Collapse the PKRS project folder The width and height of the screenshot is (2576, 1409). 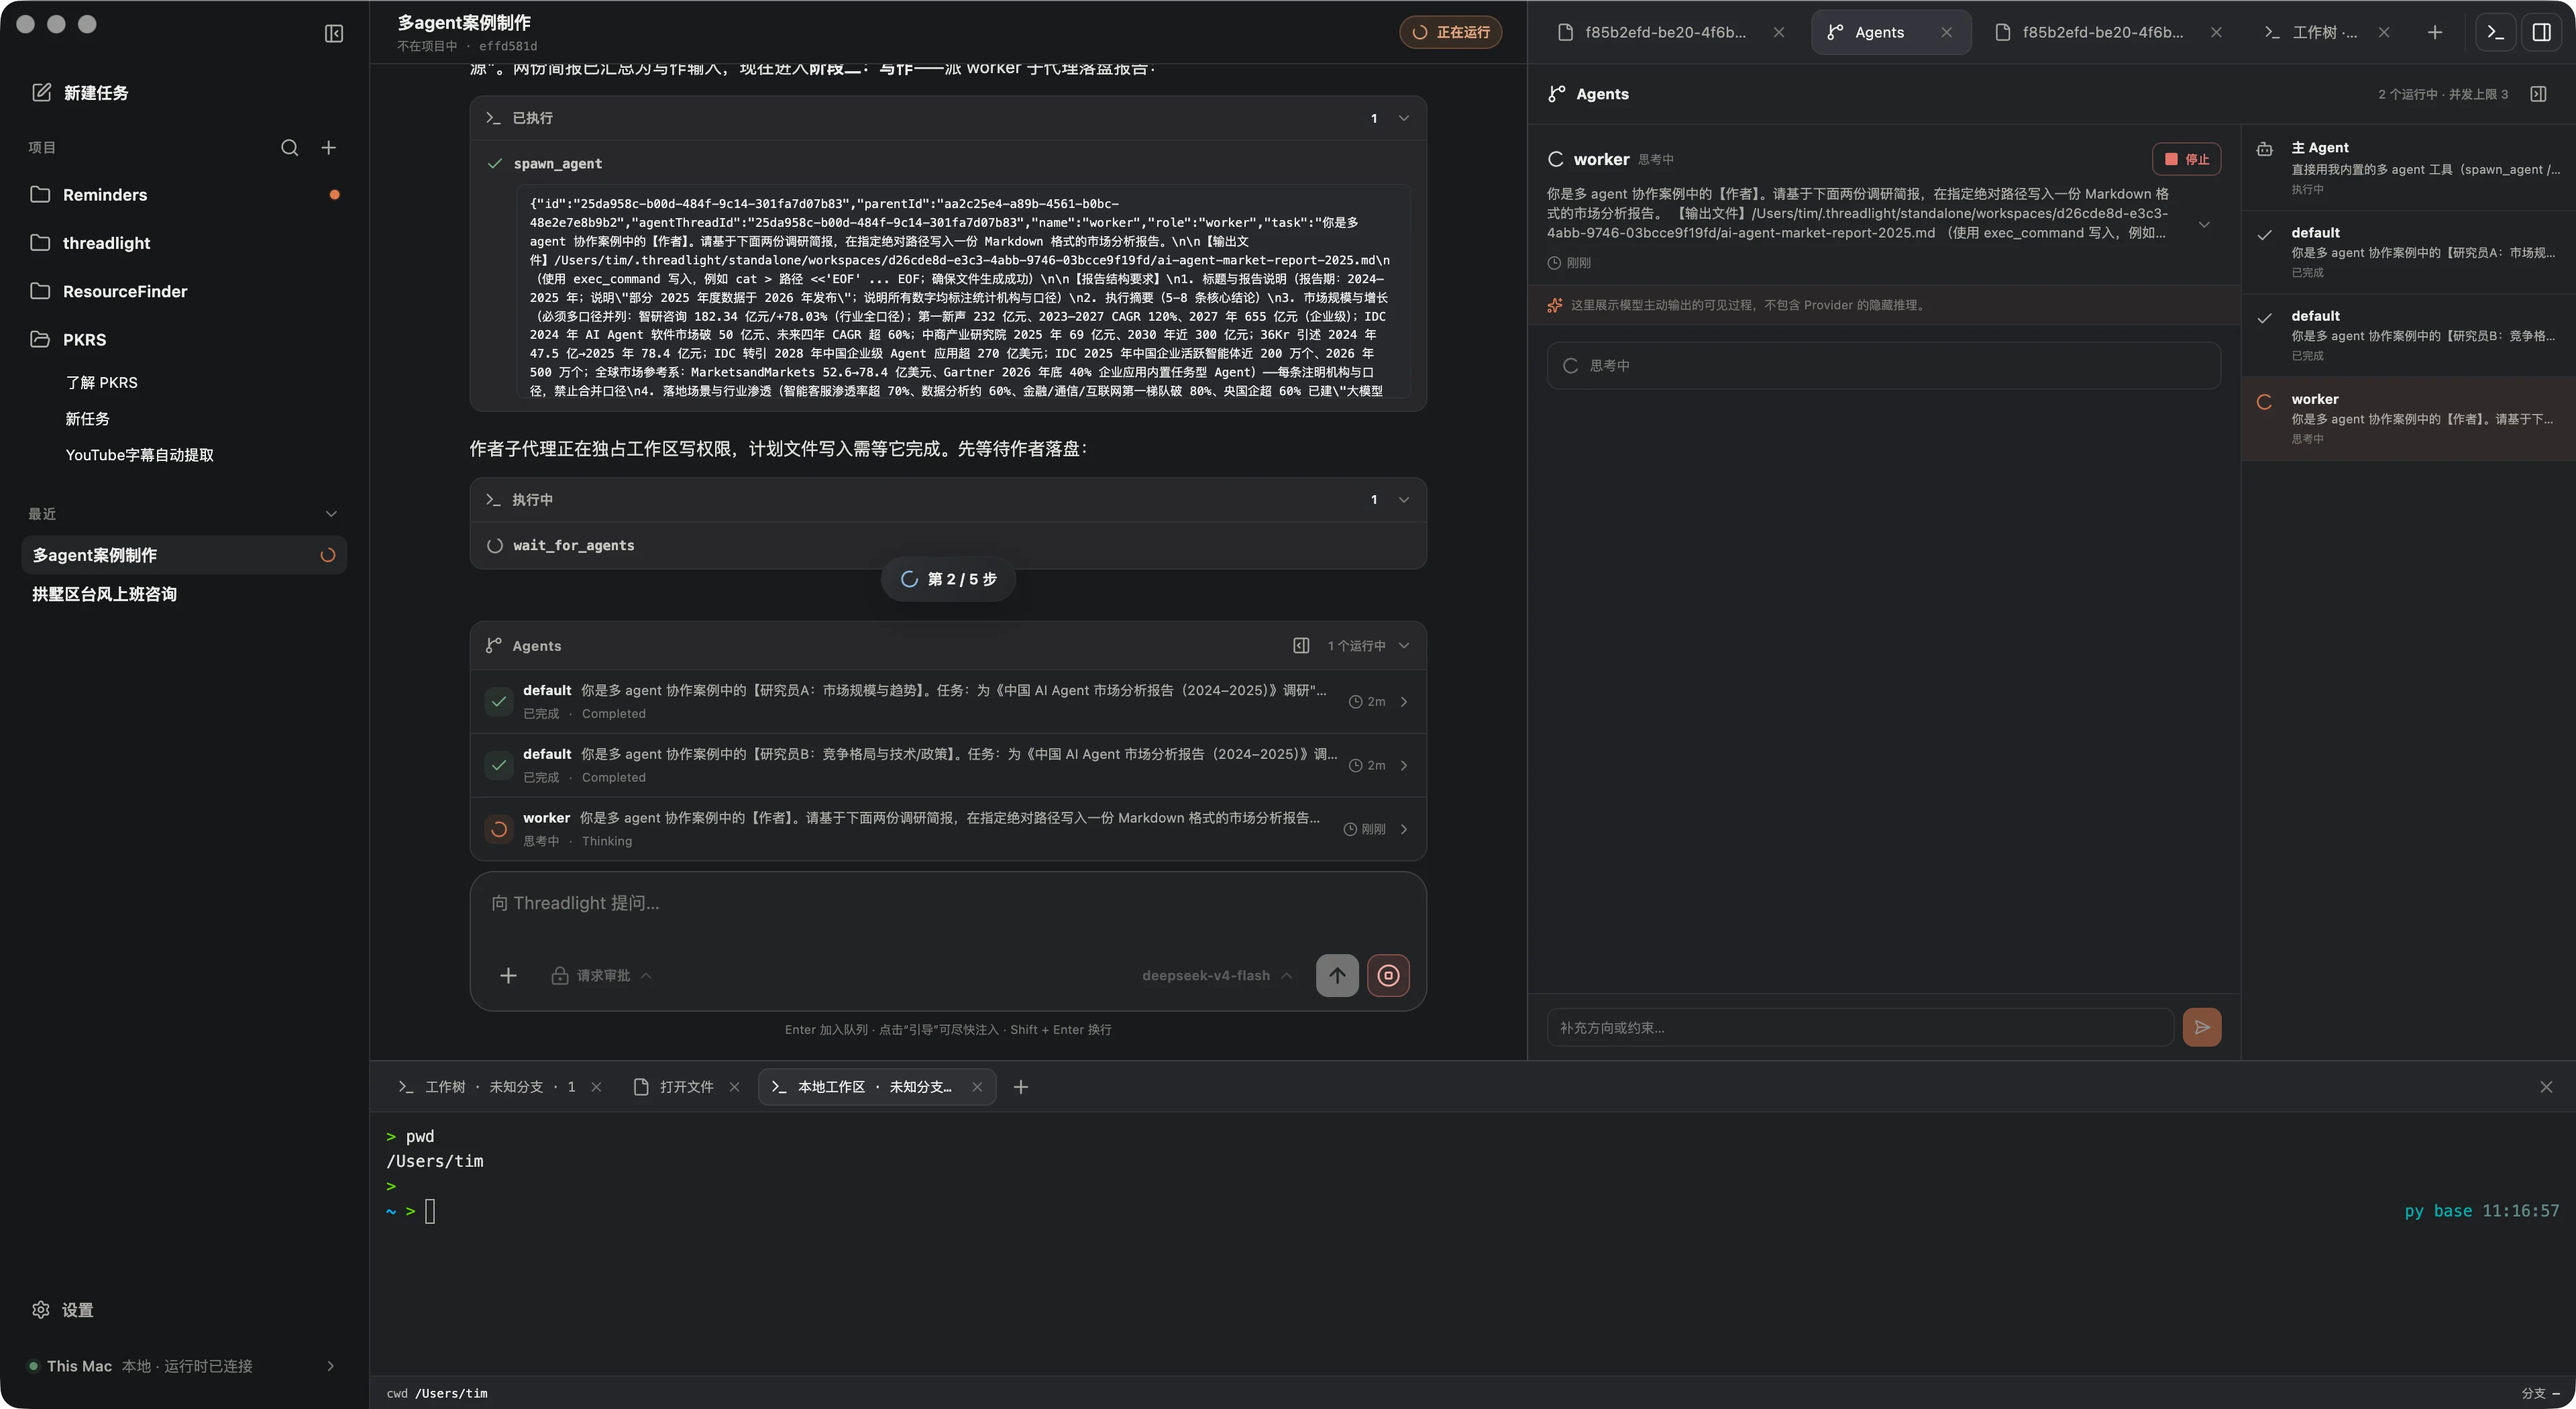pos(184,339)
